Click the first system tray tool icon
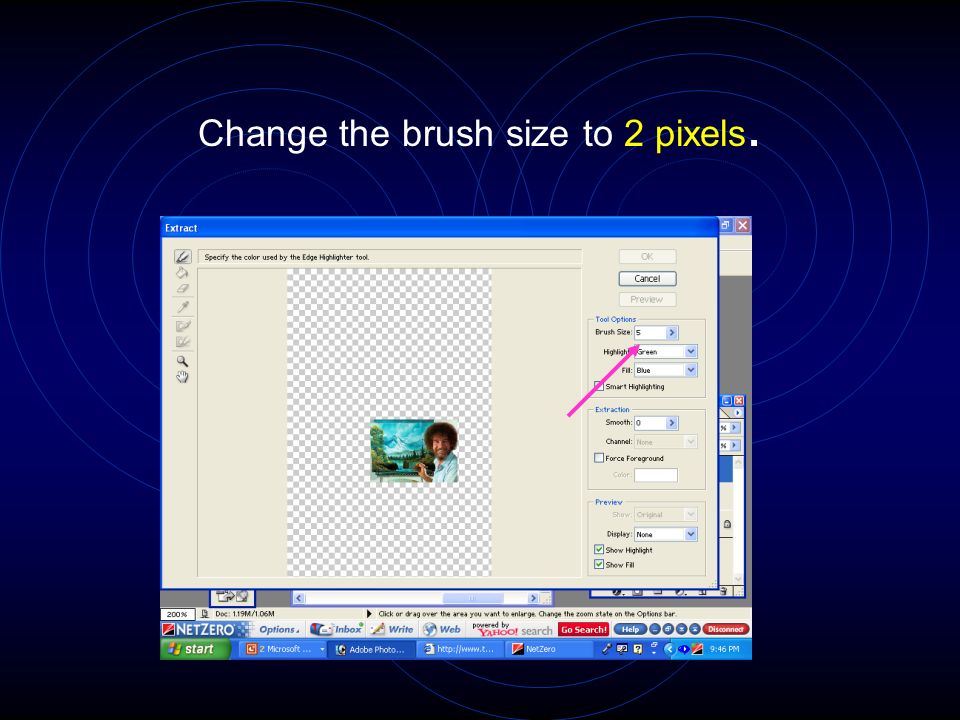Image resolution: width=960 pixels, height=720 pixels. [606, 649]
